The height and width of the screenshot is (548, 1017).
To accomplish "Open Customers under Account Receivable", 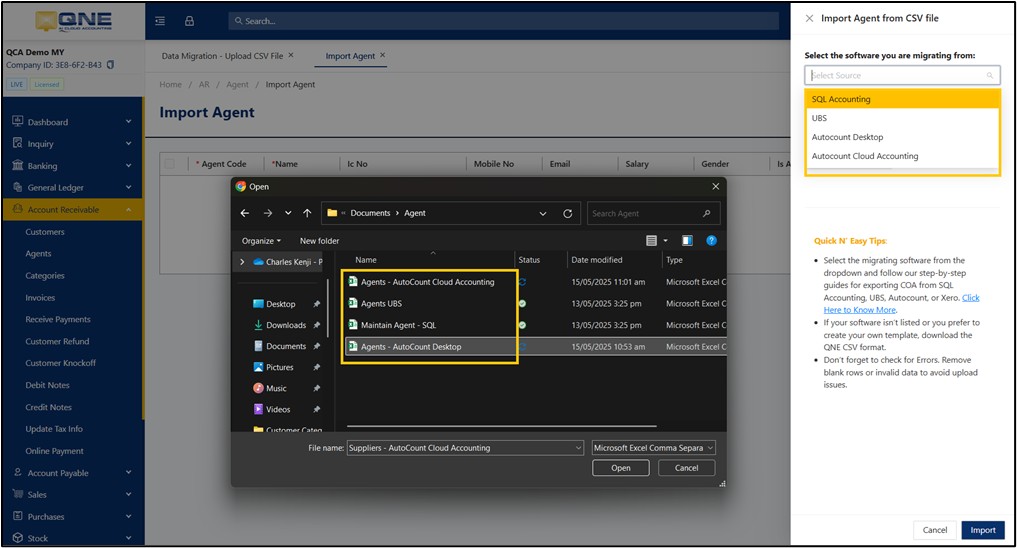I will (x=45, y=232).
